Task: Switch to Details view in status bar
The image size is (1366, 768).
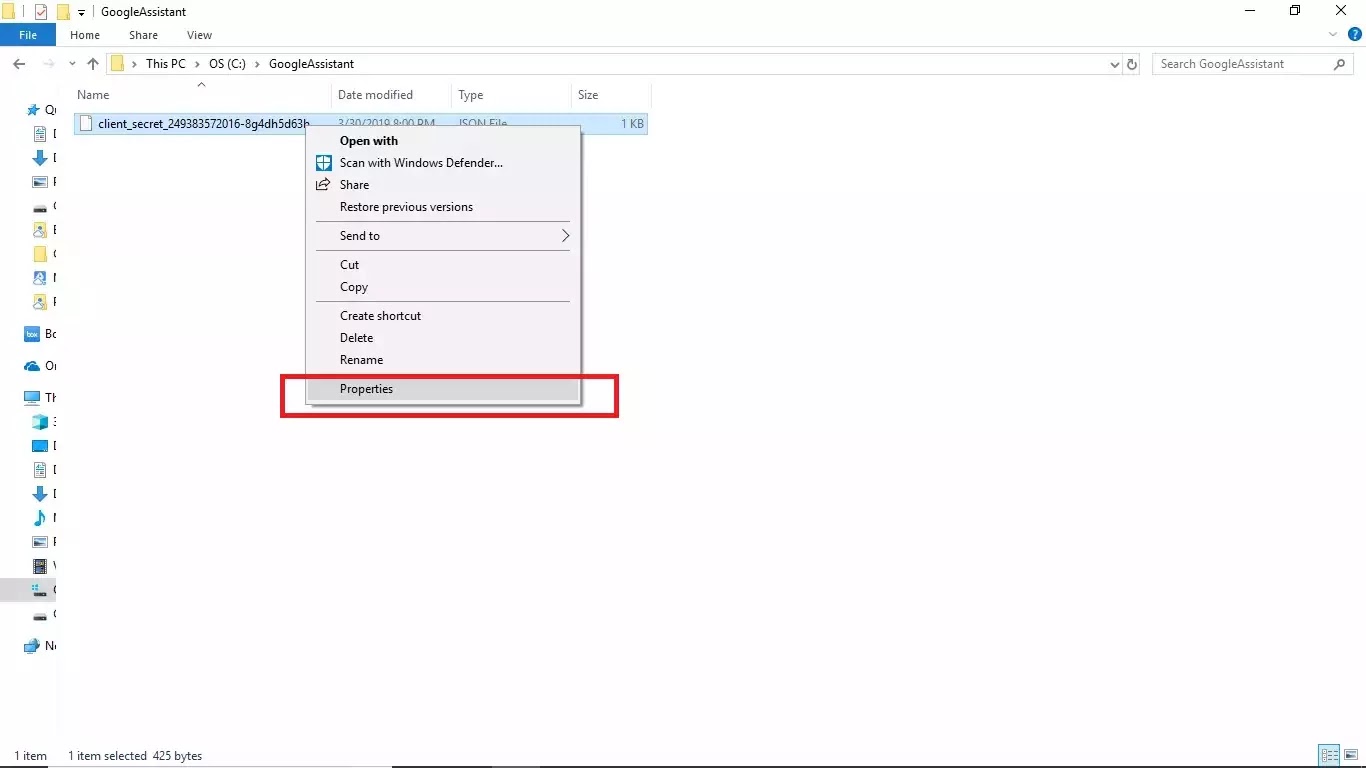Action: 1329,755
